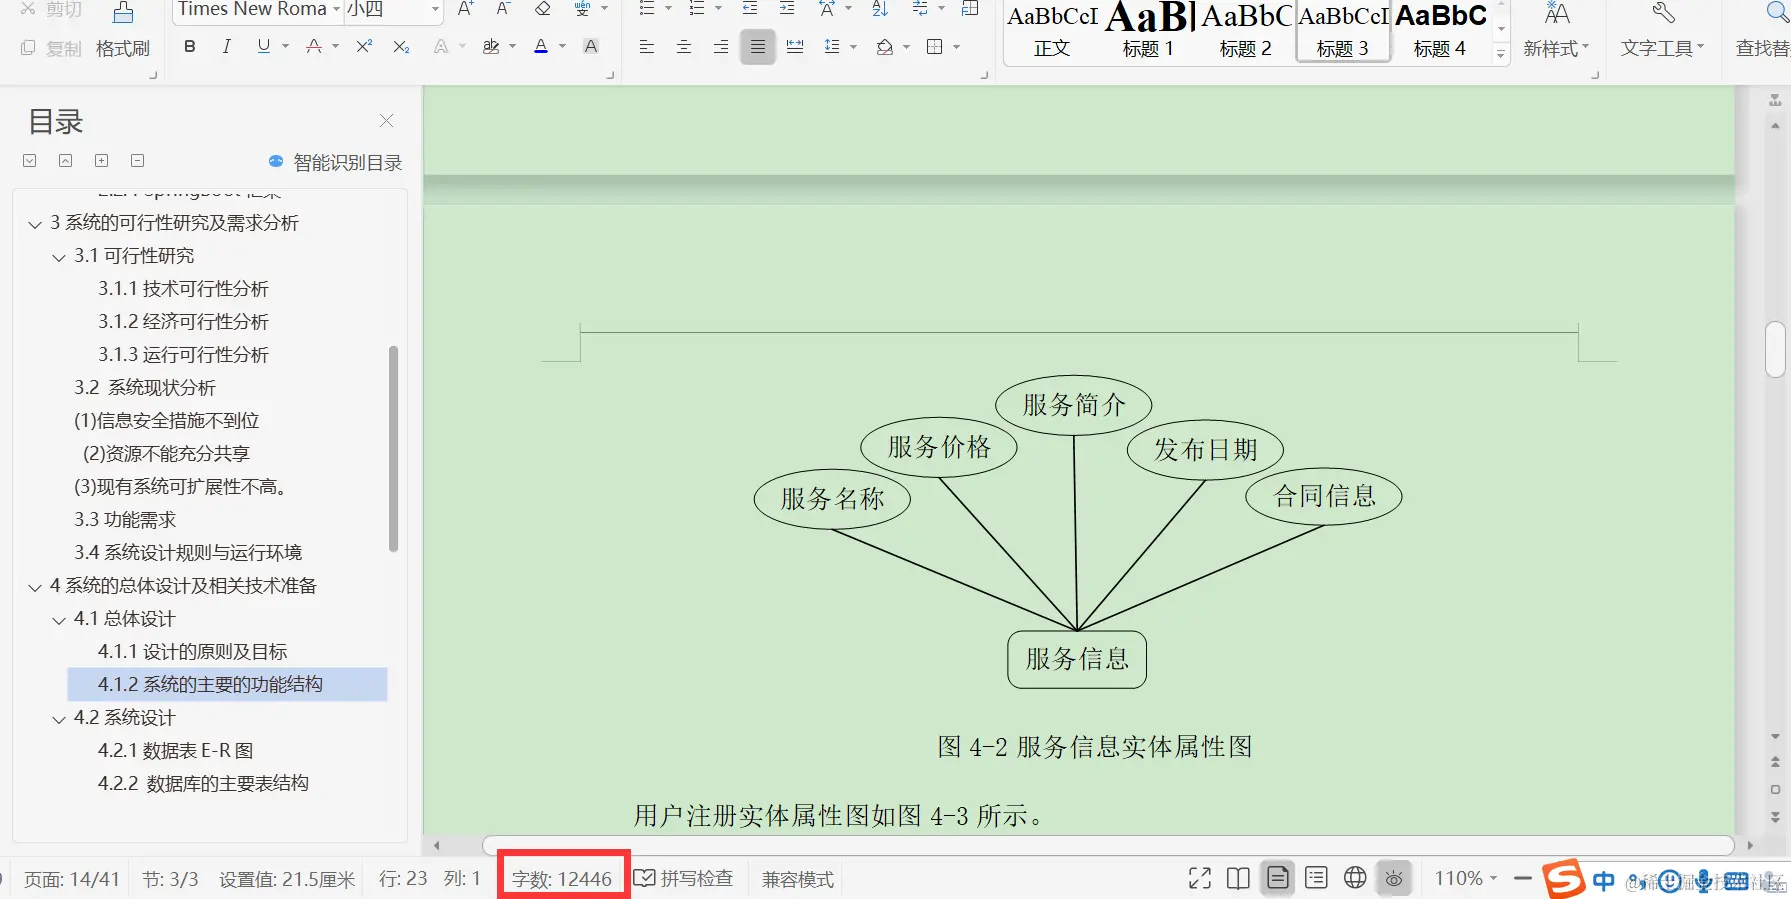The image size is (1791, 899).
Task: Align text left
Action: pyautogui.click(x=647, y=47)
